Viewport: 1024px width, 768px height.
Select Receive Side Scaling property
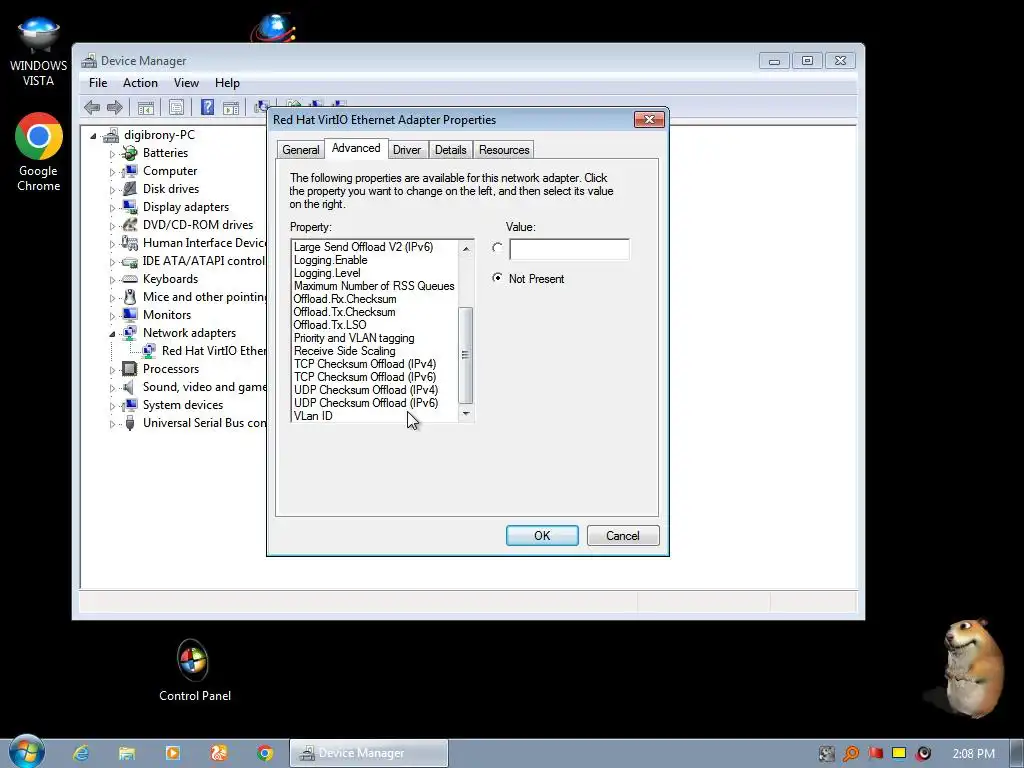344,351
